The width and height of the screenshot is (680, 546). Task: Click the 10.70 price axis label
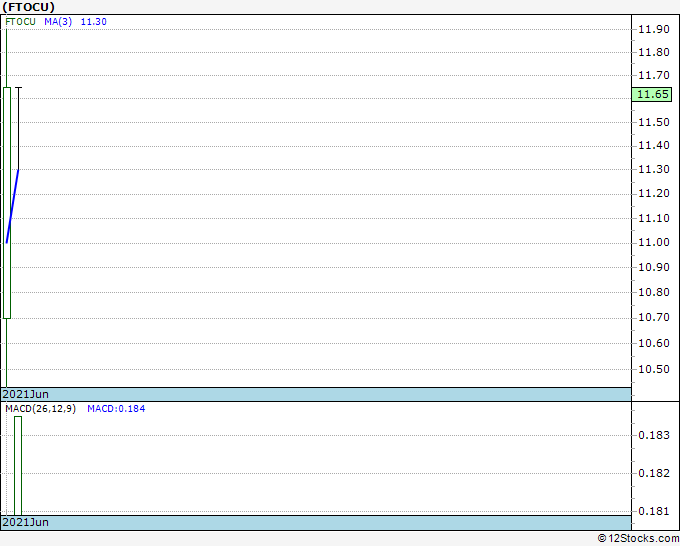(654, 317)
